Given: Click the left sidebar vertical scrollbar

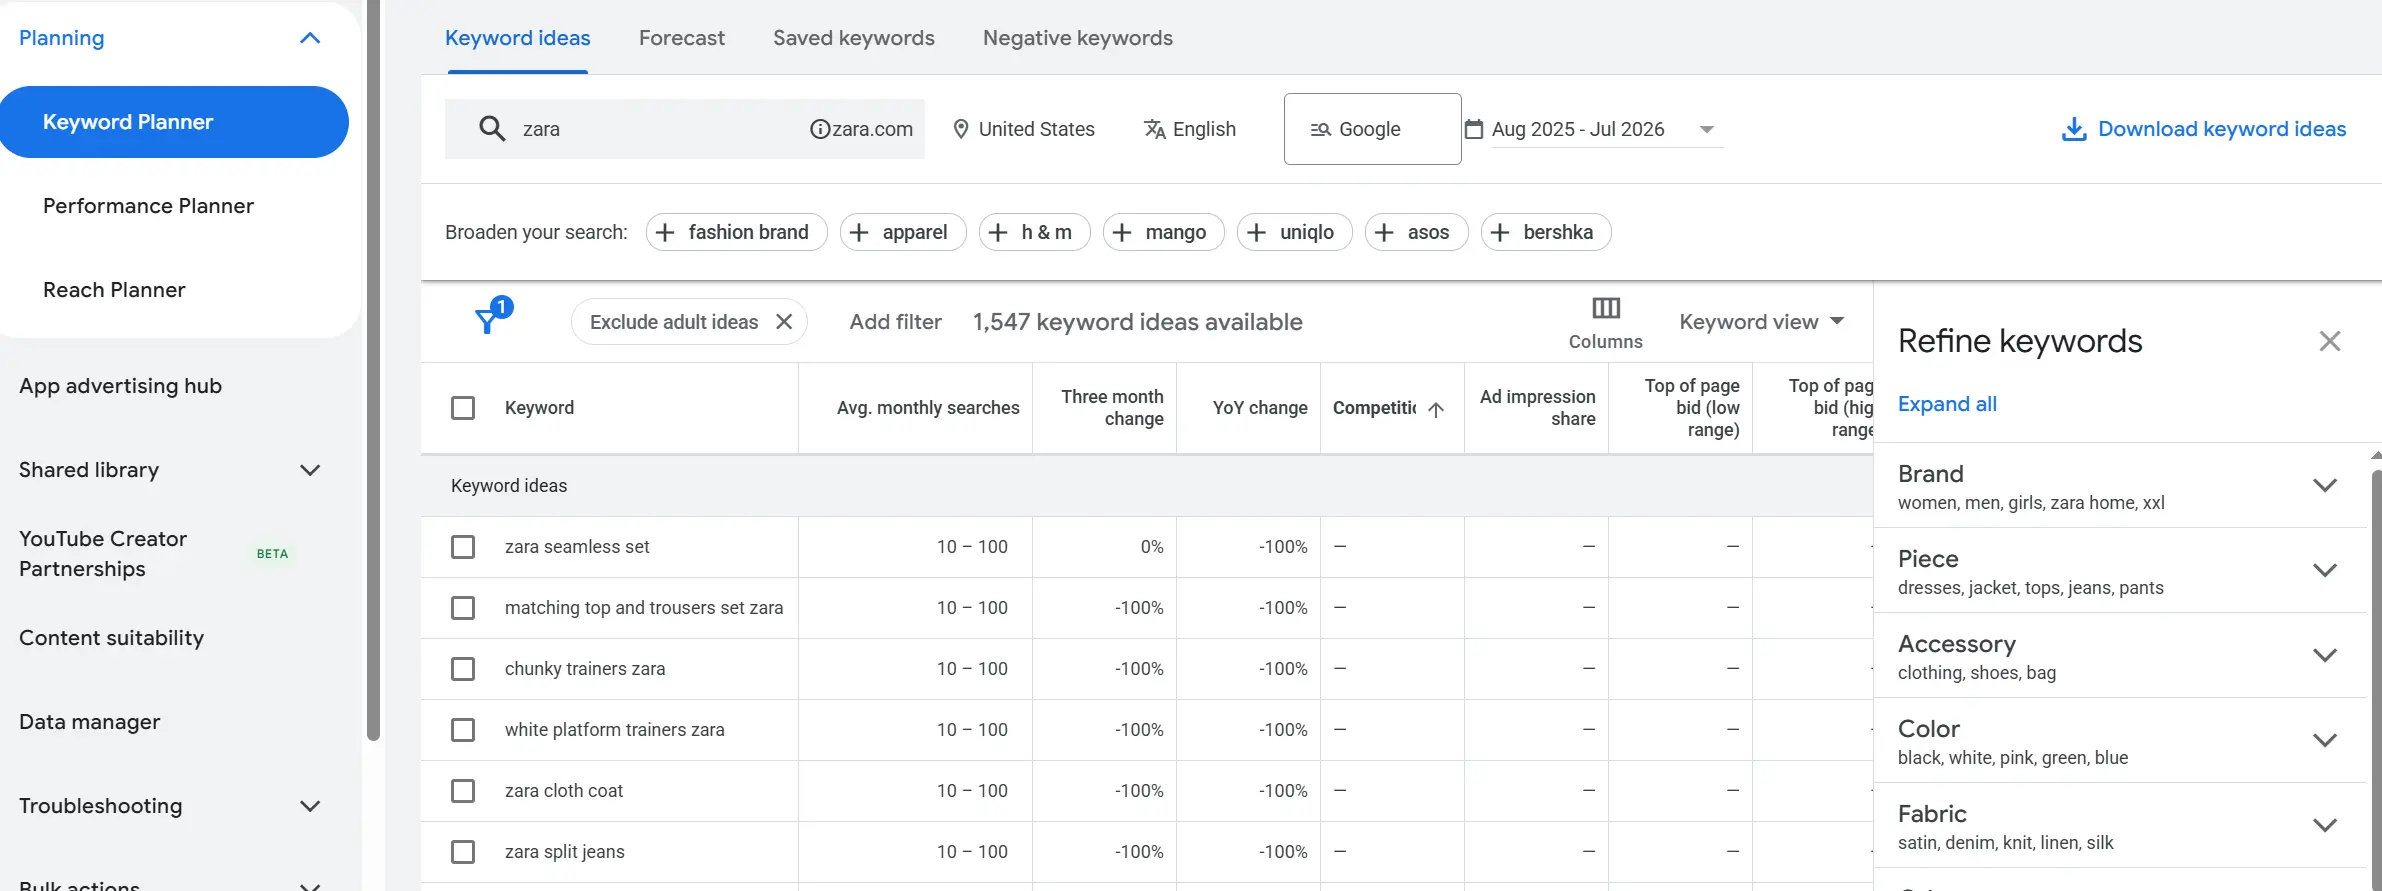Looking at the screenshot, I should 373,370.
